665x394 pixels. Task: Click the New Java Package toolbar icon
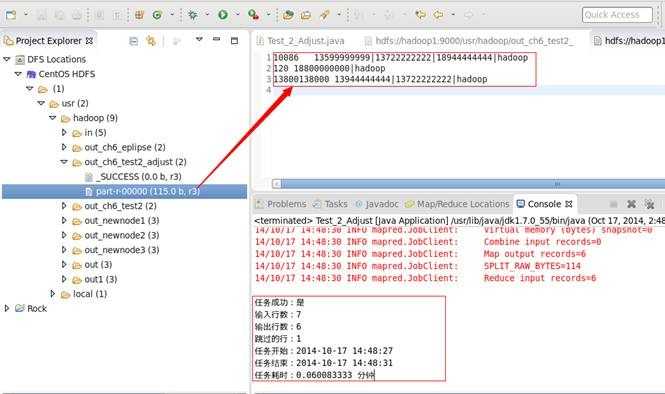[x=139, y=15]
